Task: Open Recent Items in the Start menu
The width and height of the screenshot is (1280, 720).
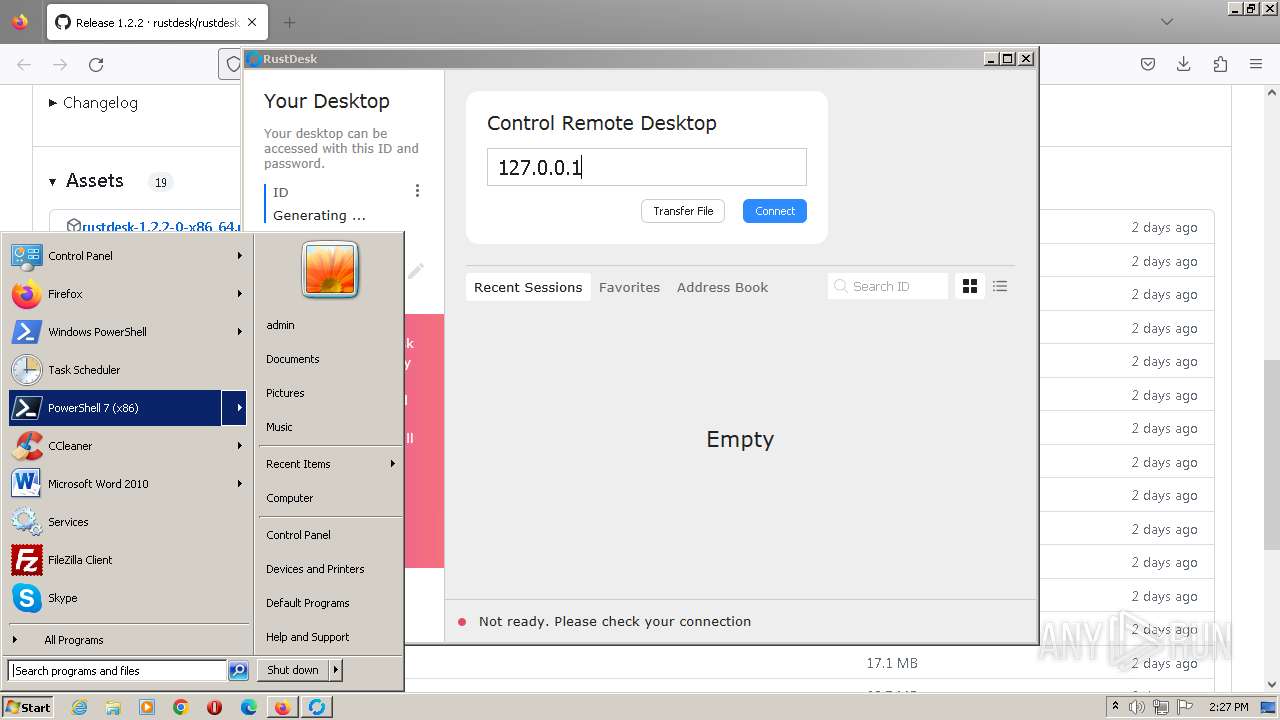Action: [330, 464]
